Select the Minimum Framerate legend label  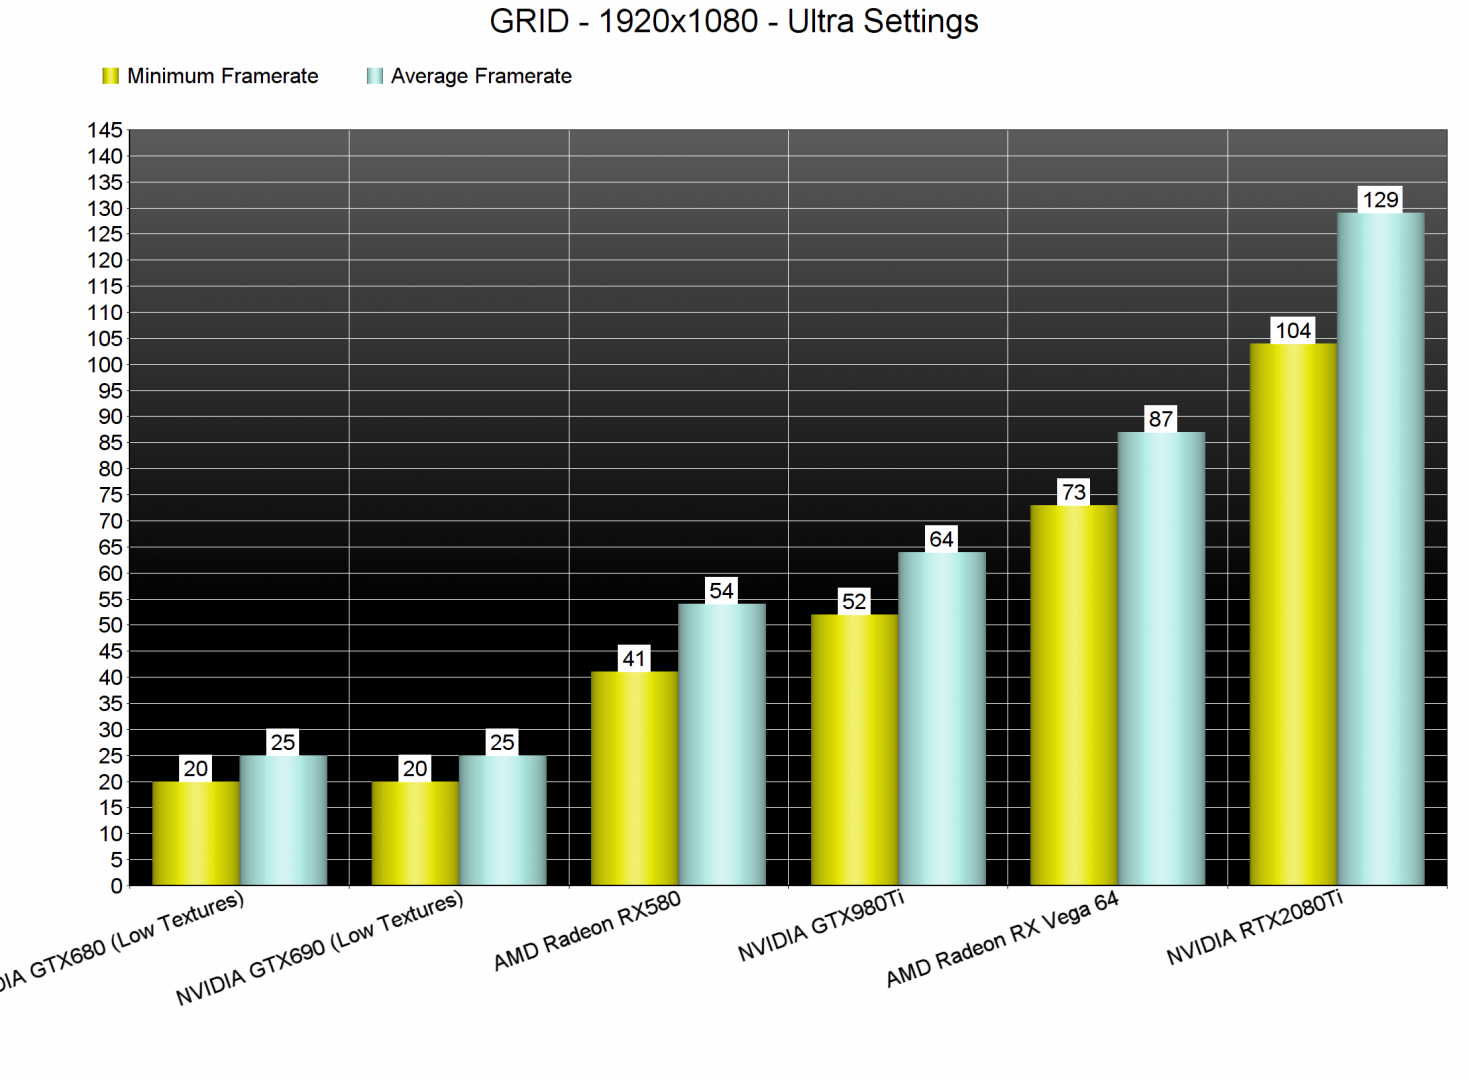click(x=222, y=76)
